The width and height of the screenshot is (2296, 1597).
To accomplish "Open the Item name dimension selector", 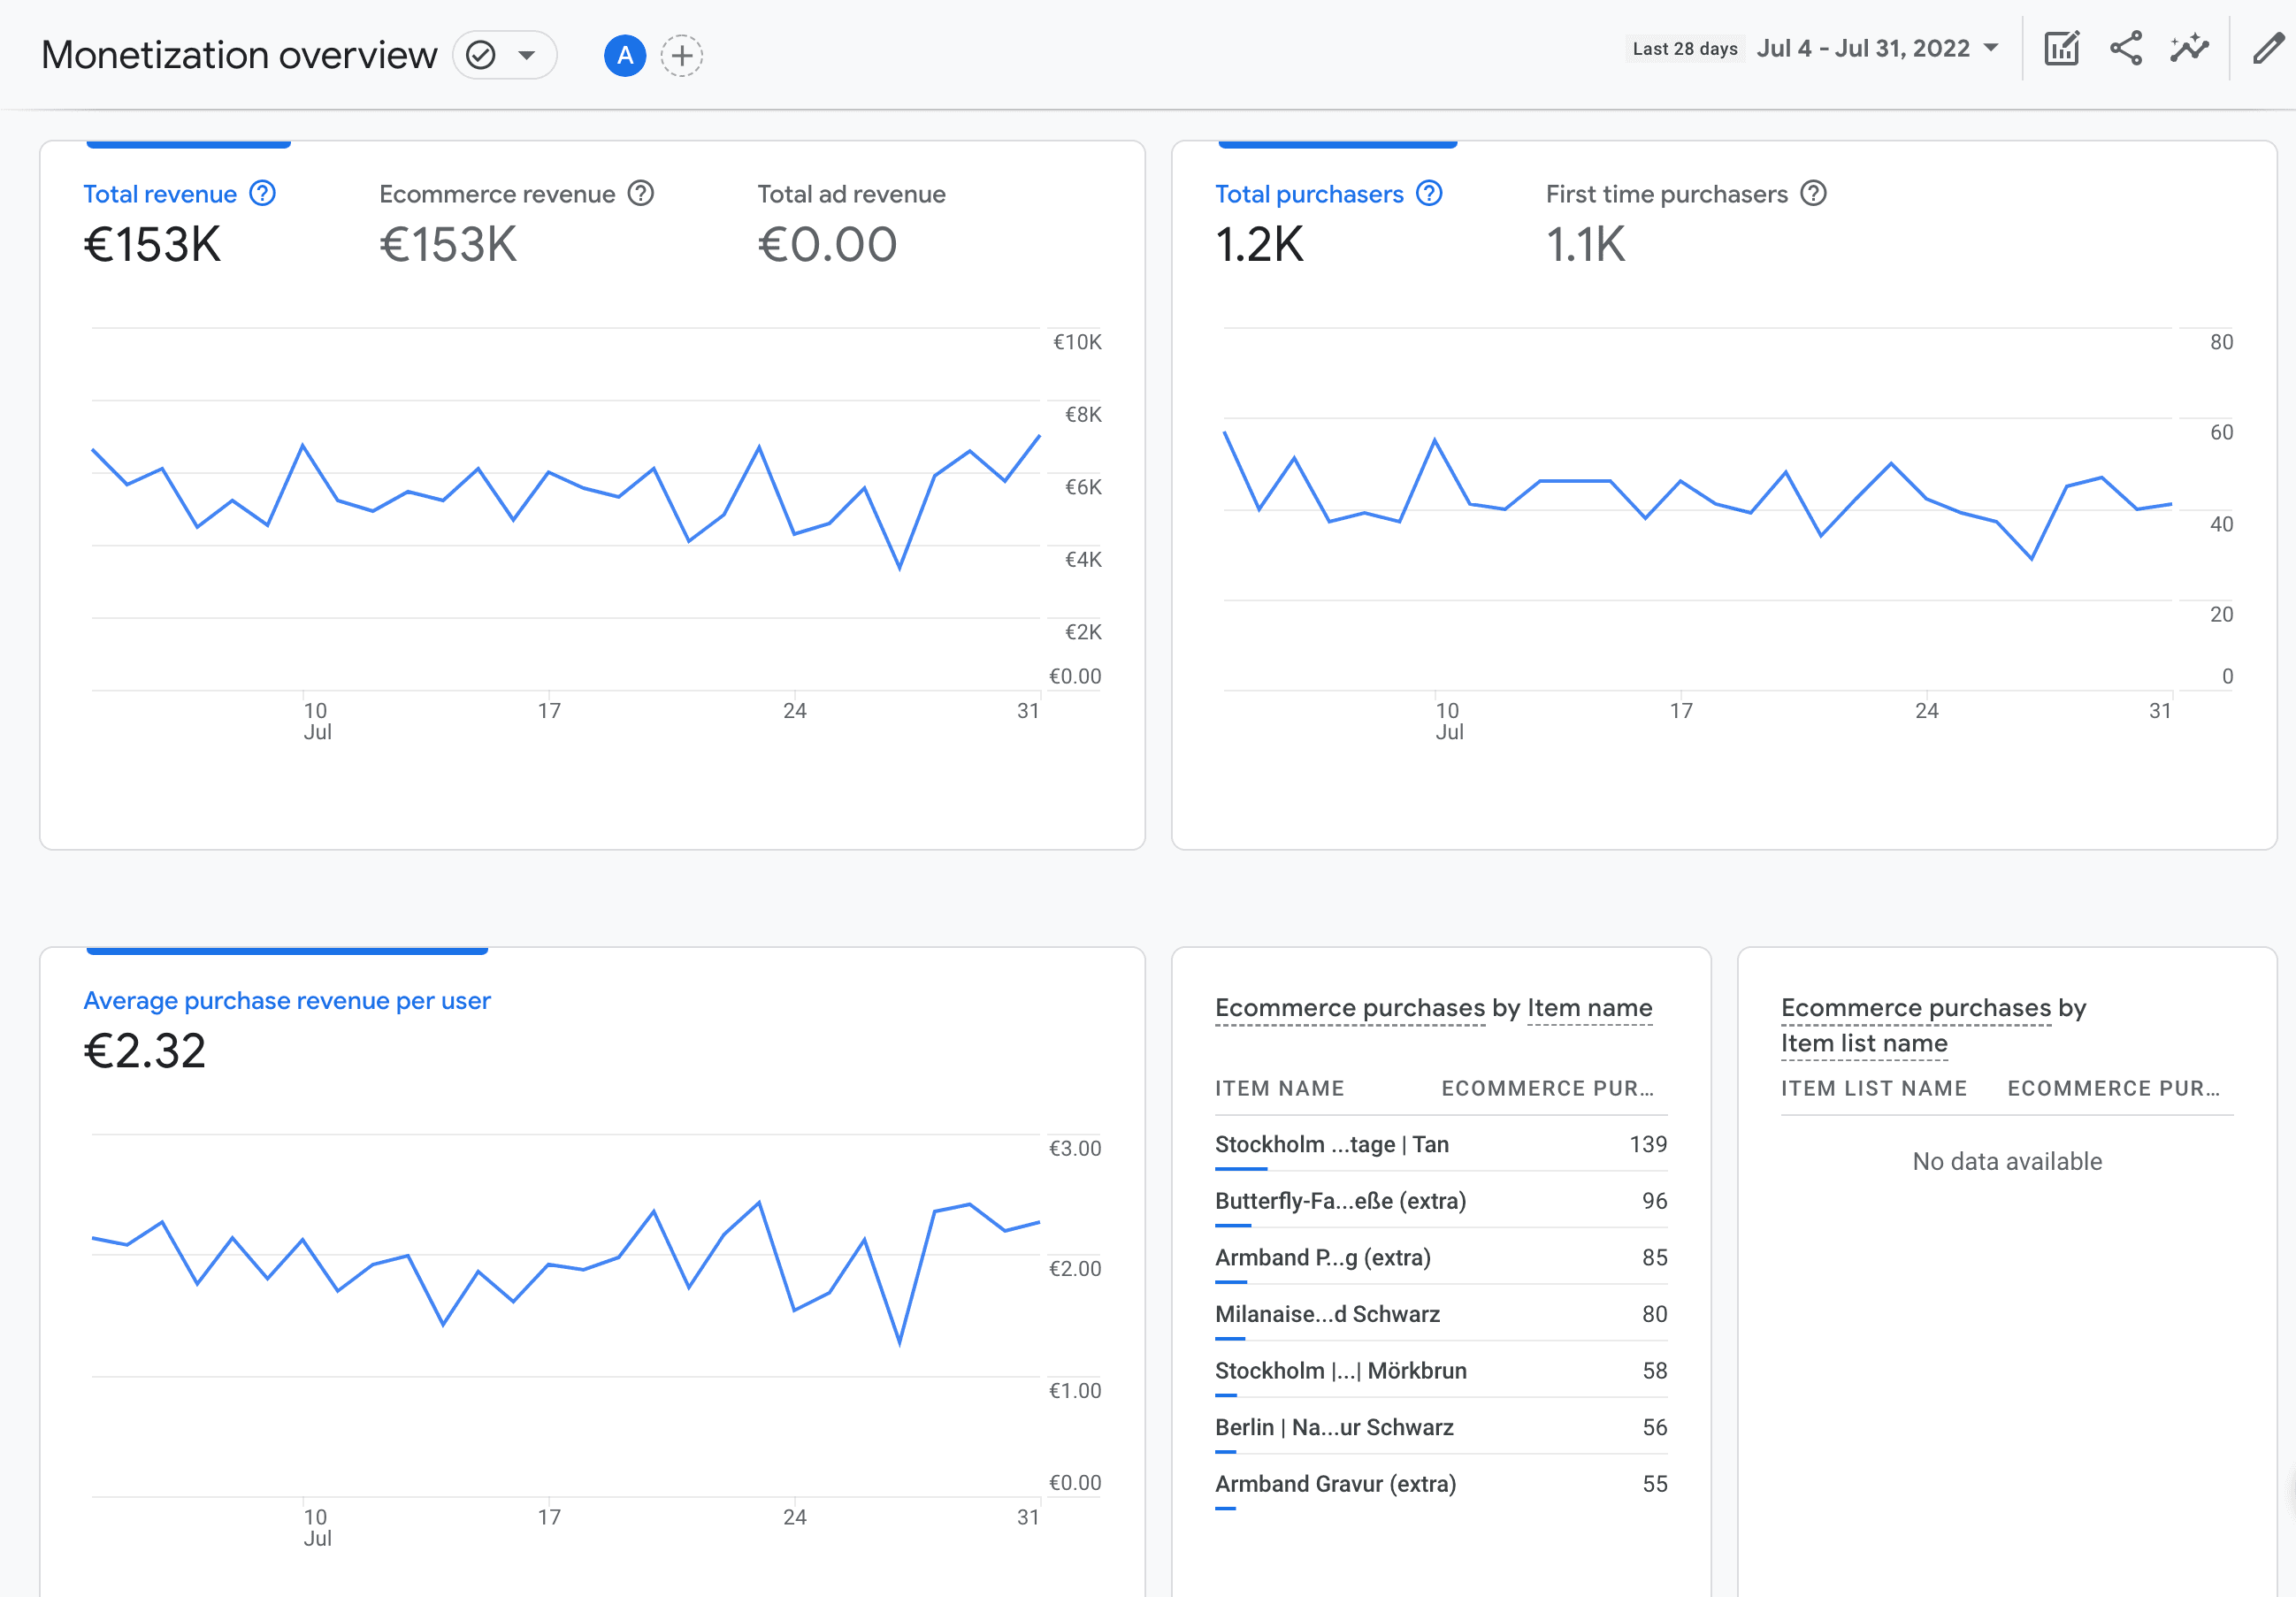I will click(1589, 1008).
